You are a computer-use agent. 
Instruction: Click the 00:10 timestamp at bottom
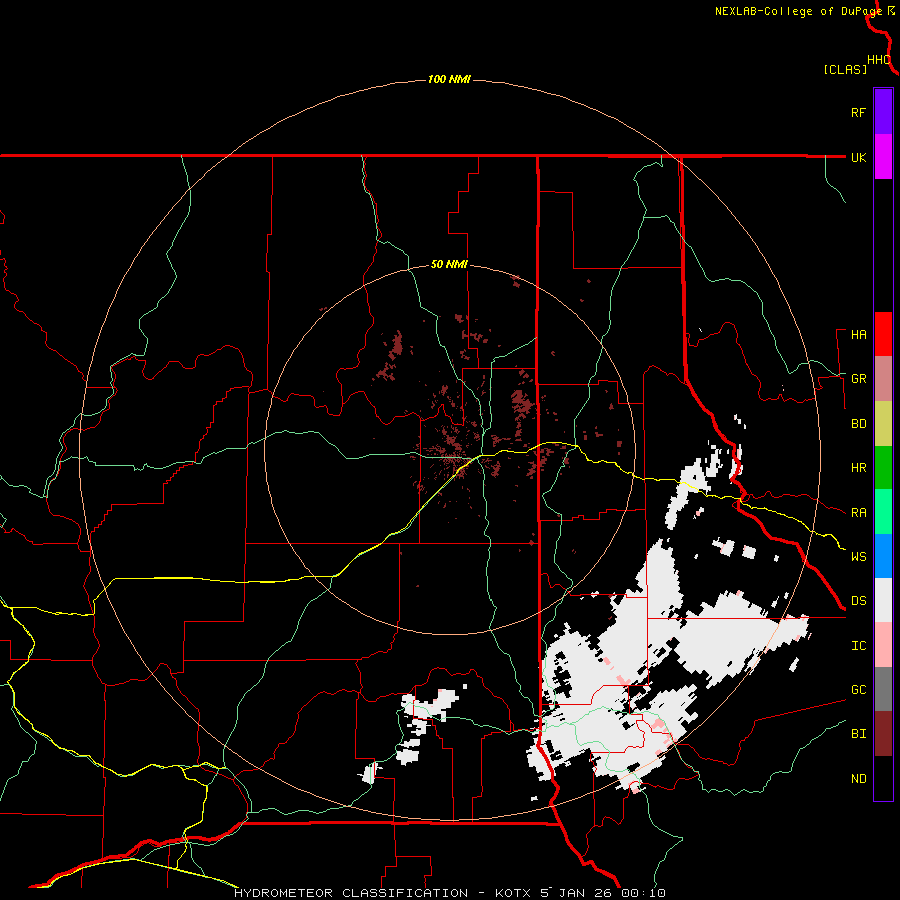[x=646, y=893]
